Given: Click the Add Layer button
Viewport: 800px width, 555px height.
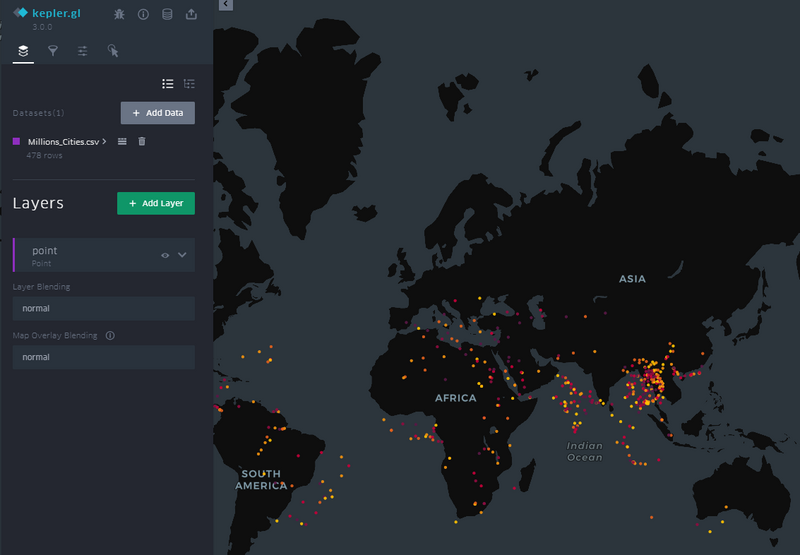Looking at the screenshot, I should coord(156,203).
